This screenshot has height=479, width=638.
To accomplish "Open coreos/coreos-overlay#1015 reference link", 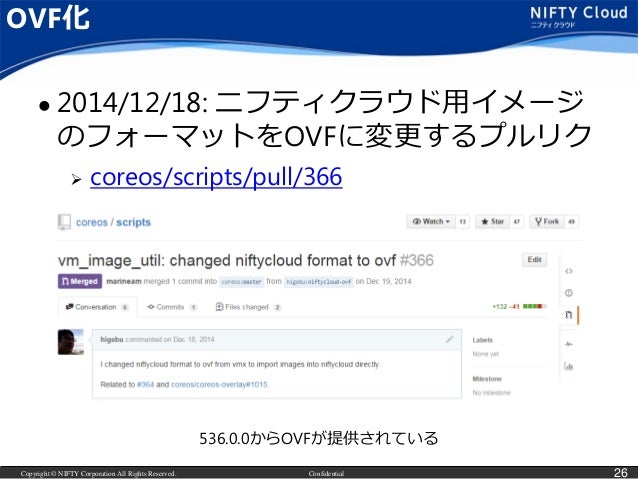I will click(x=219, y=385).
